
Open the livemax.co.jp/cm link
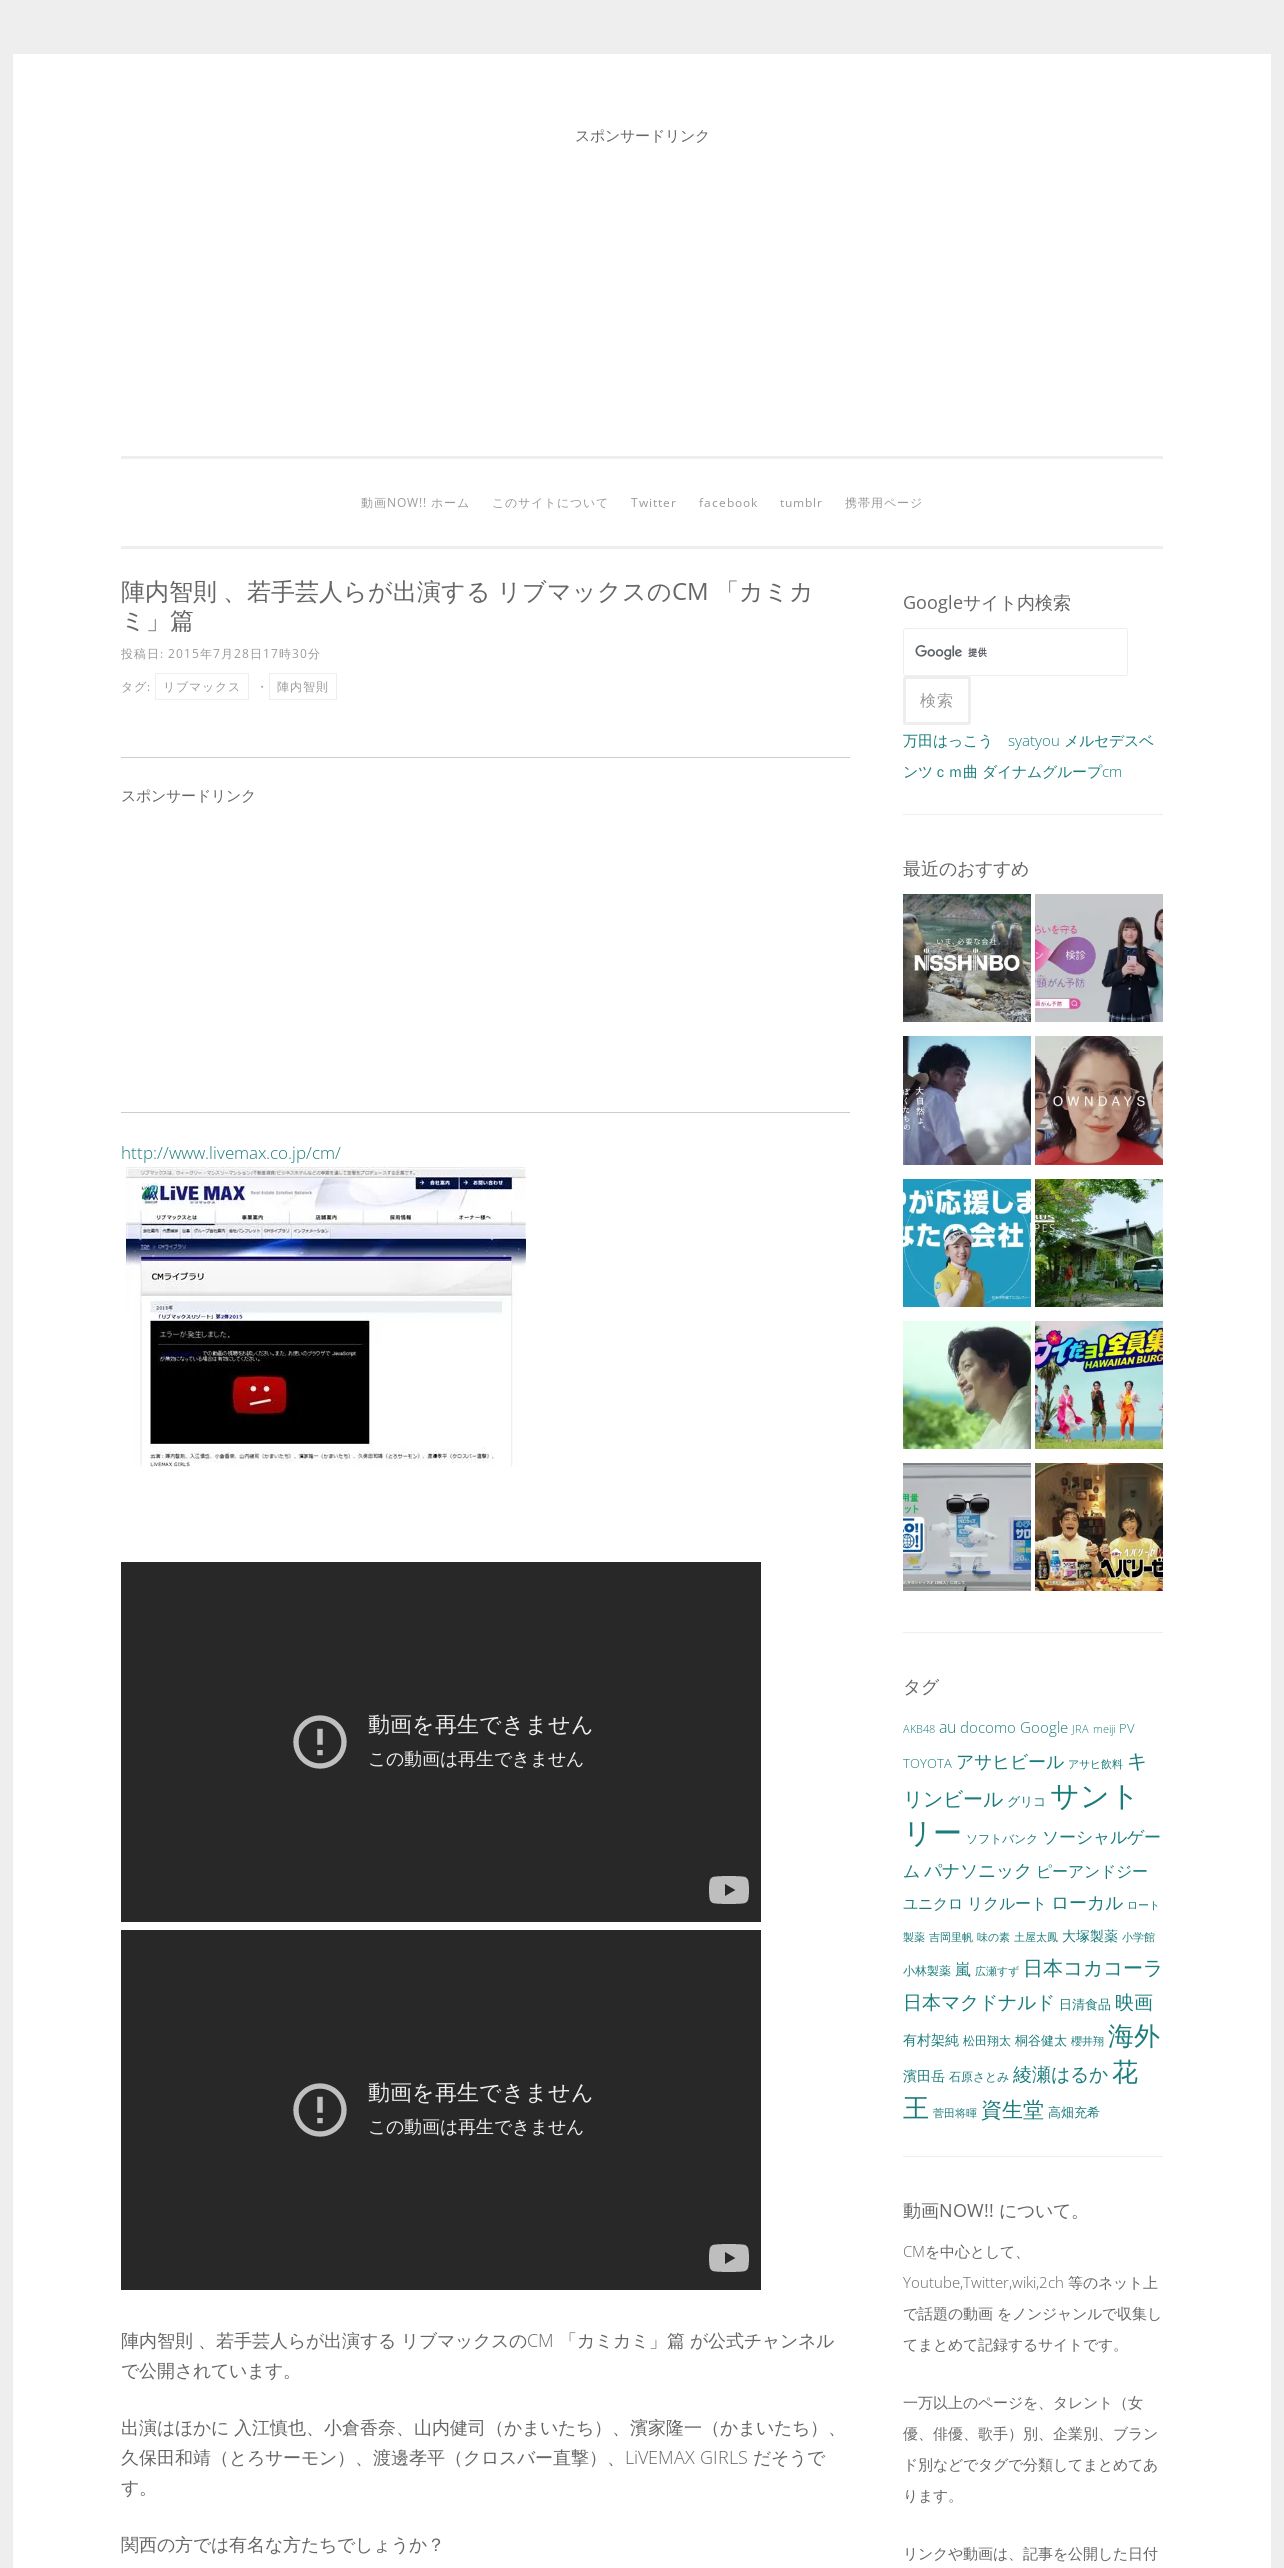click(x=231, y=1153)
